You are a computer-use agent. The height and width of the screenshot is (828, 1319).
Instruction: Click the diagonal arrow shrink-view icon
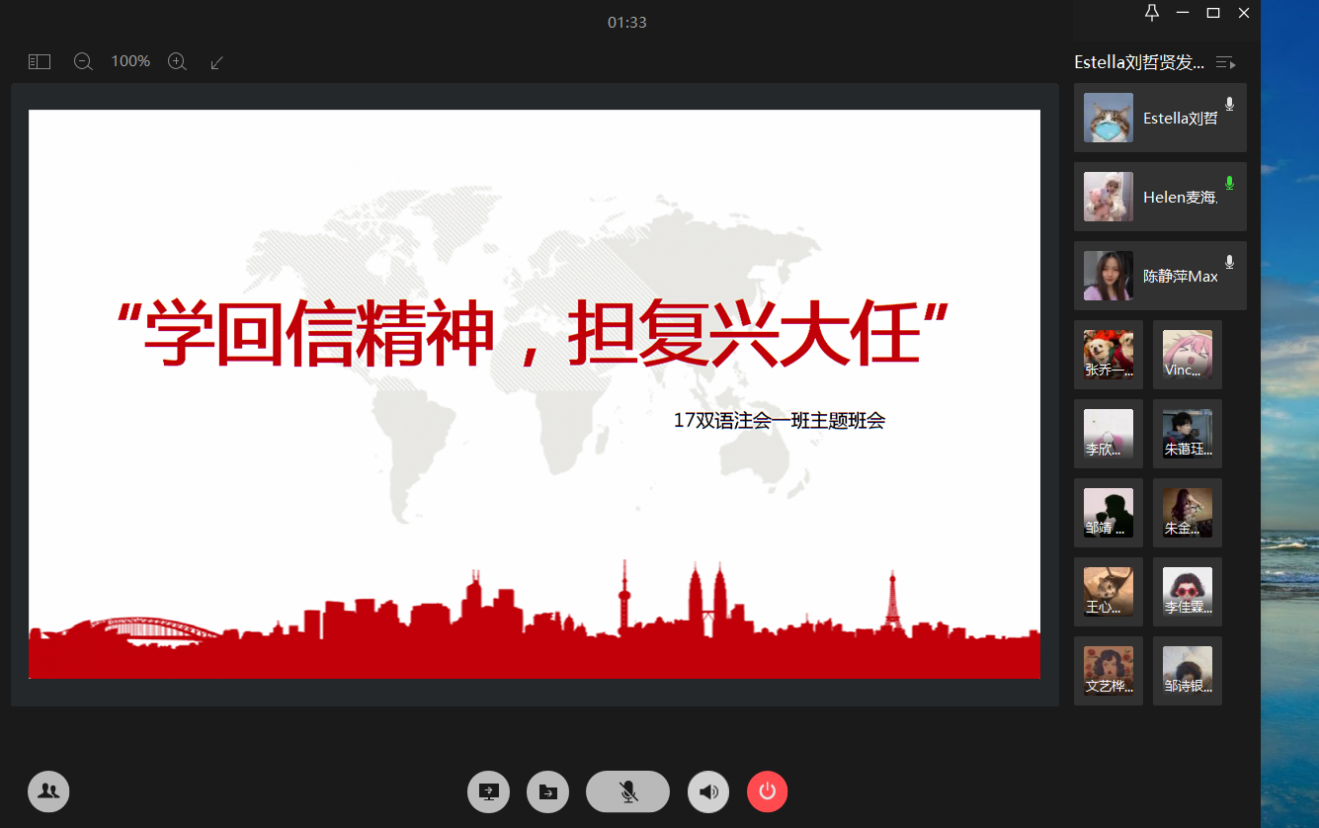(x=217, y=62)
